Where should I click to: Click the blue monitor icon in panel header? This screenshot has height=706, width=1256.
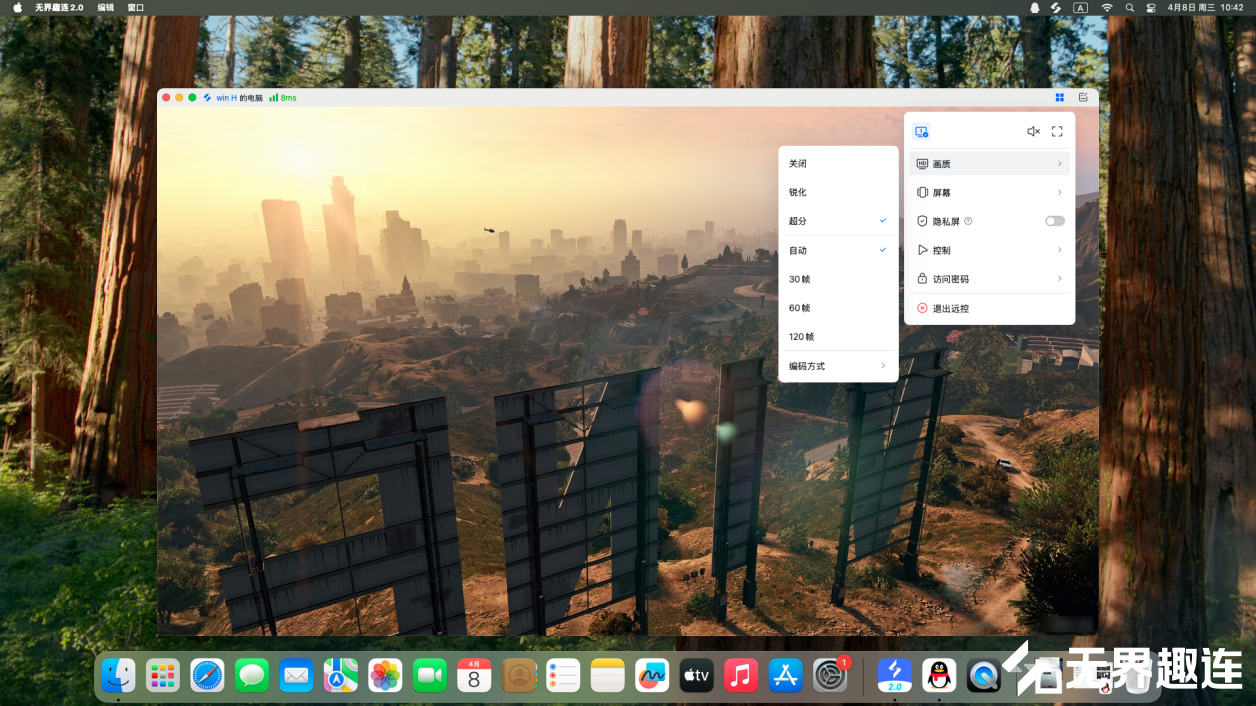coord(921,131)
